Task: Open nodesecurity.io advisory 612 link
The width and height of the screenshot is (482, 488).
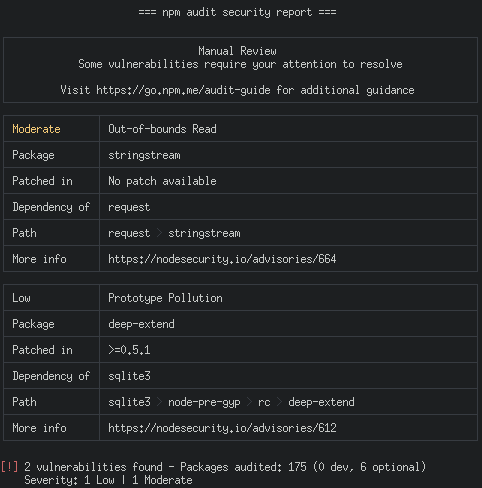Action: (222, 428)
